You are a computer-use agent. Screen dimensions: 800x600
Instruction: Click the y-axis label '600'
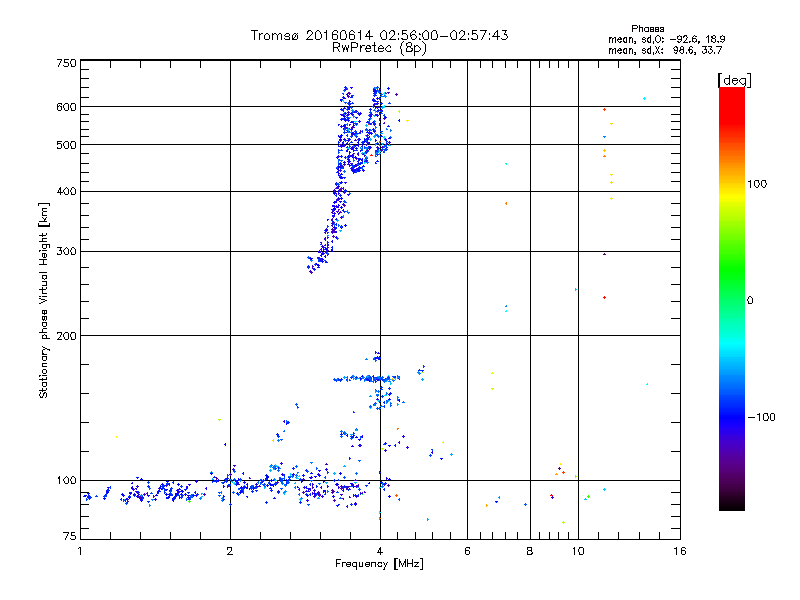pyautogui.click(x=66, y=107)
